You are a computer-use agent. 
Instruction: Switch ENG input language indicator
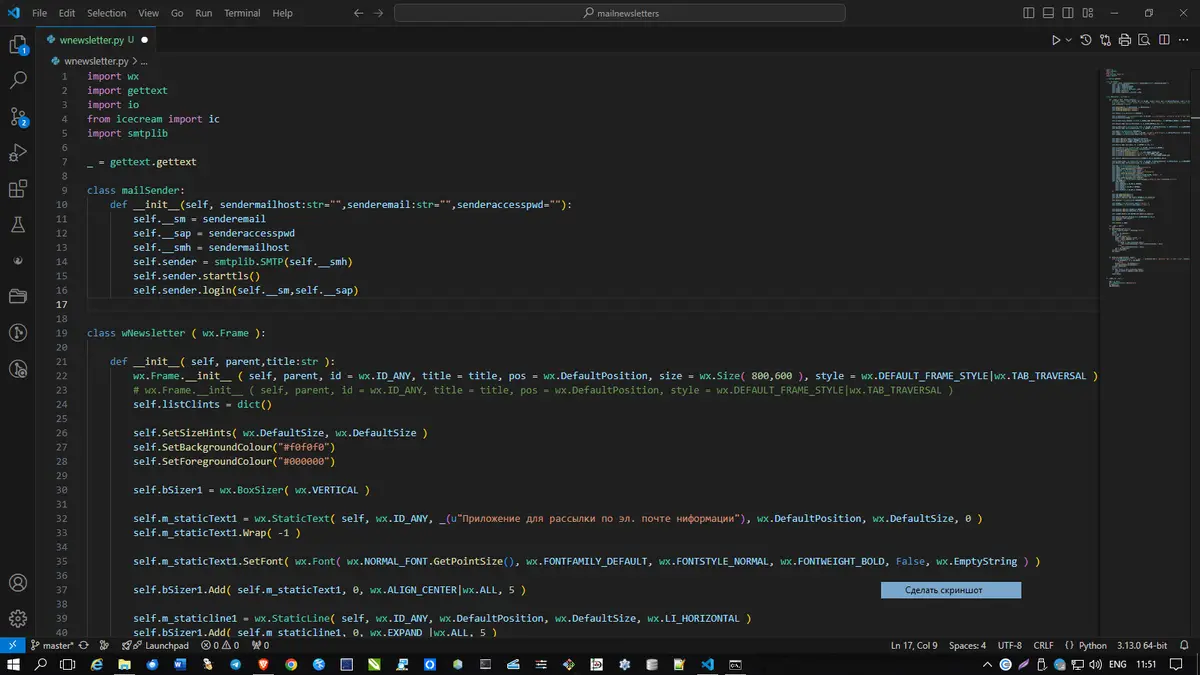pos(1119,664)
